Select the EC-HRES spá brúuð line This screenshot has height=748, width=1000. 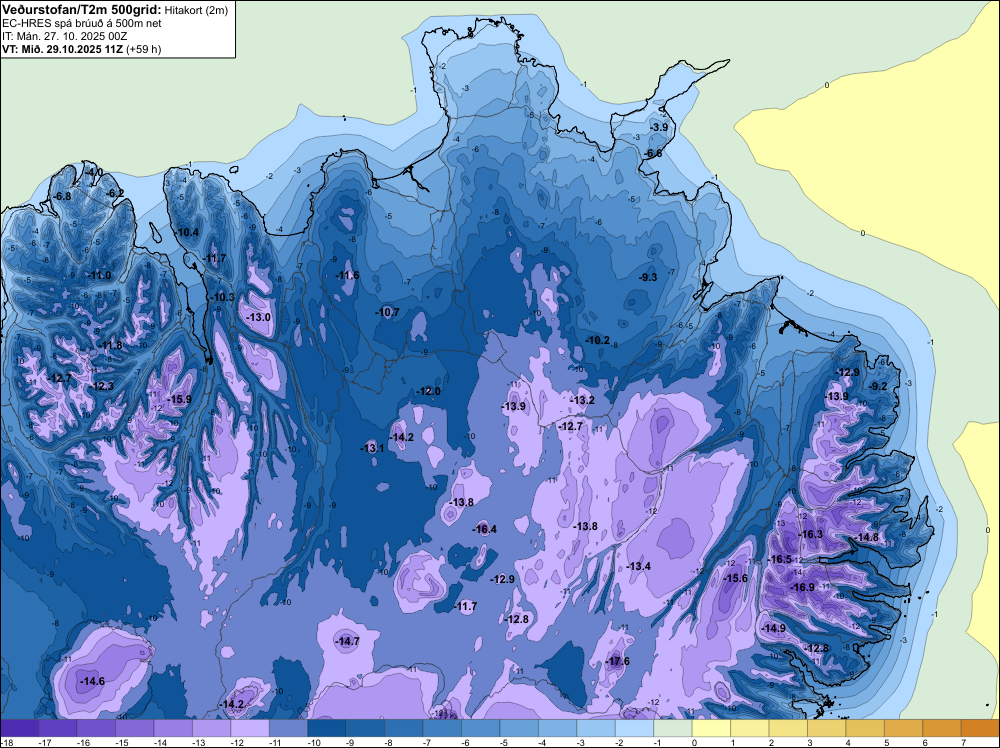82,23
